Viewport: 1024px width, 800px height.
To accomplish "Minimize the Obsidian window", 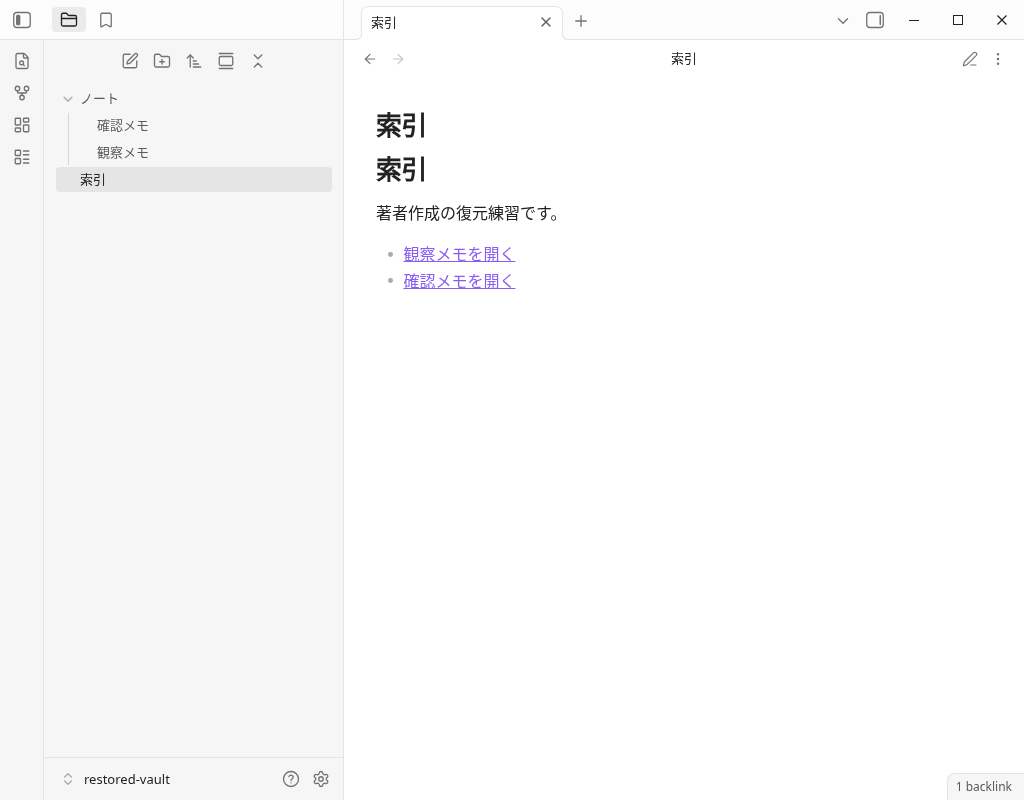I will (914, 20).
